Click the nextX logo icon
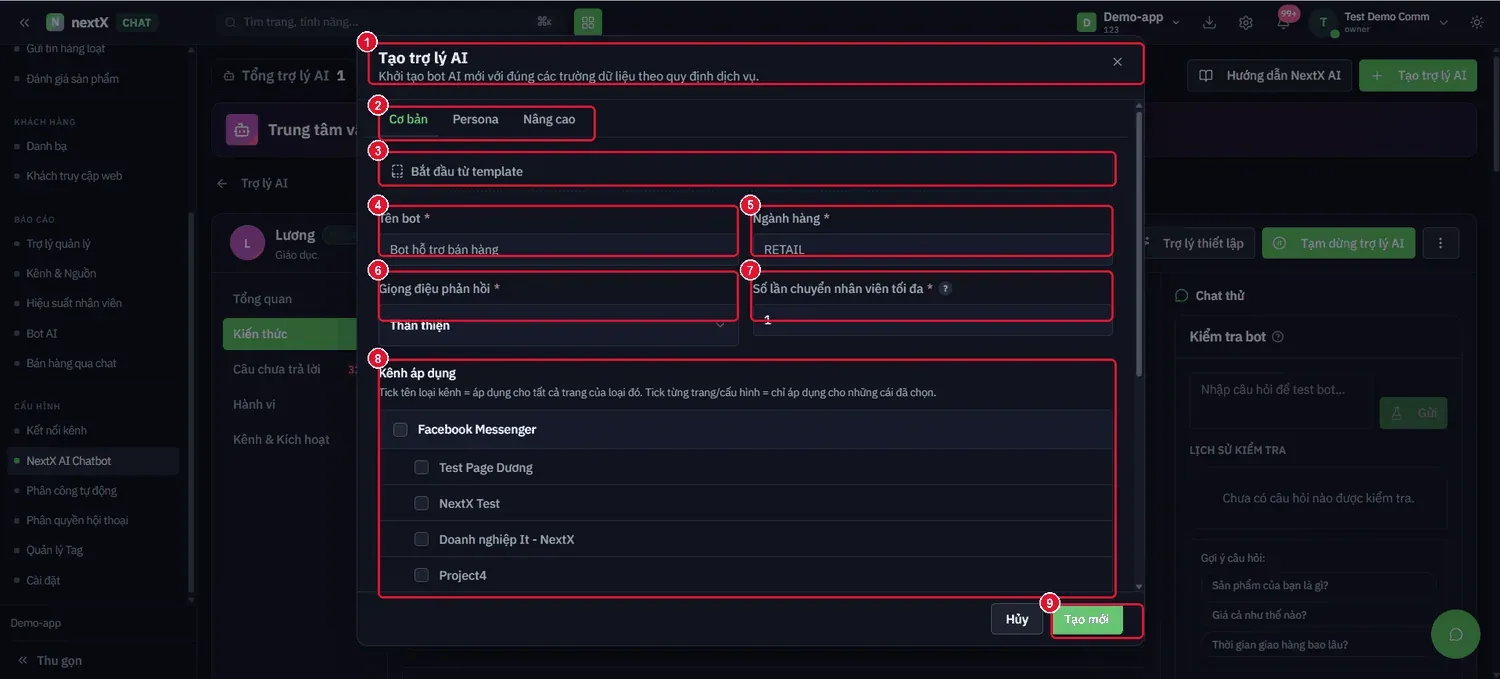The height and width of the screenshot is (679, 1500). click(55, 22)
